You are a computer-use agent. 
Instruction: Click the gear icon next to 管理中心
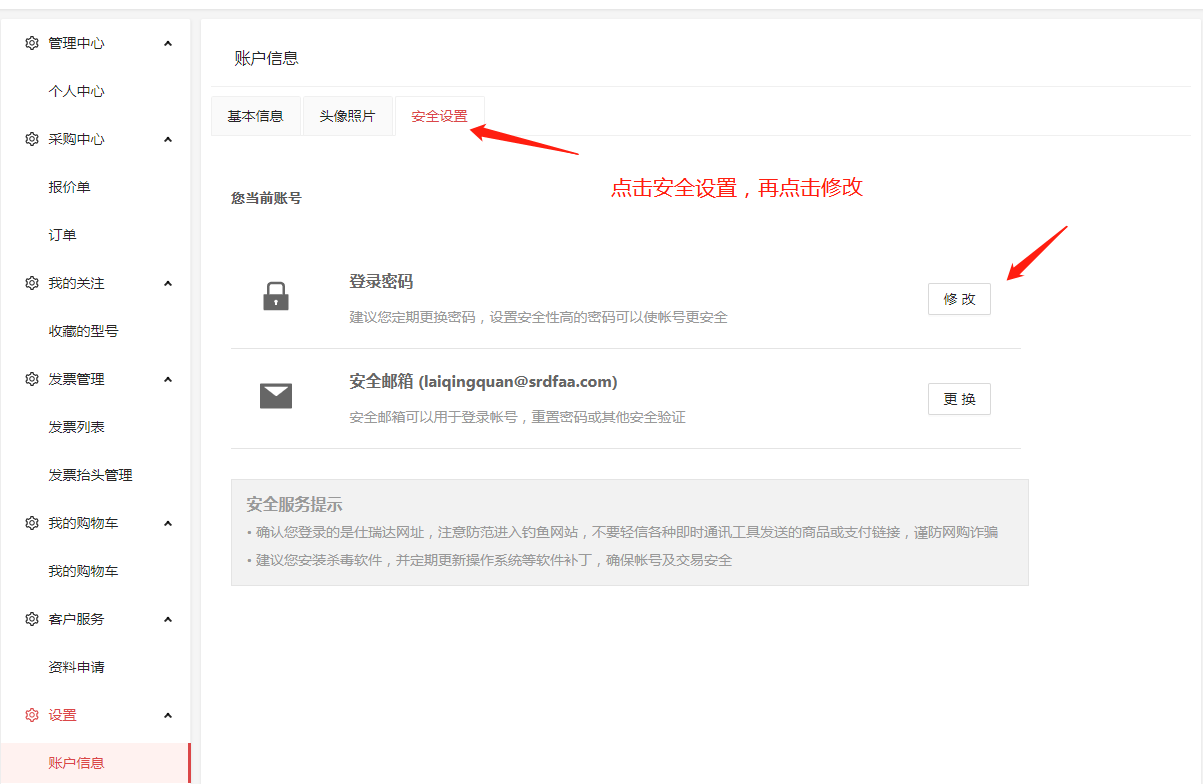point(32,43)
